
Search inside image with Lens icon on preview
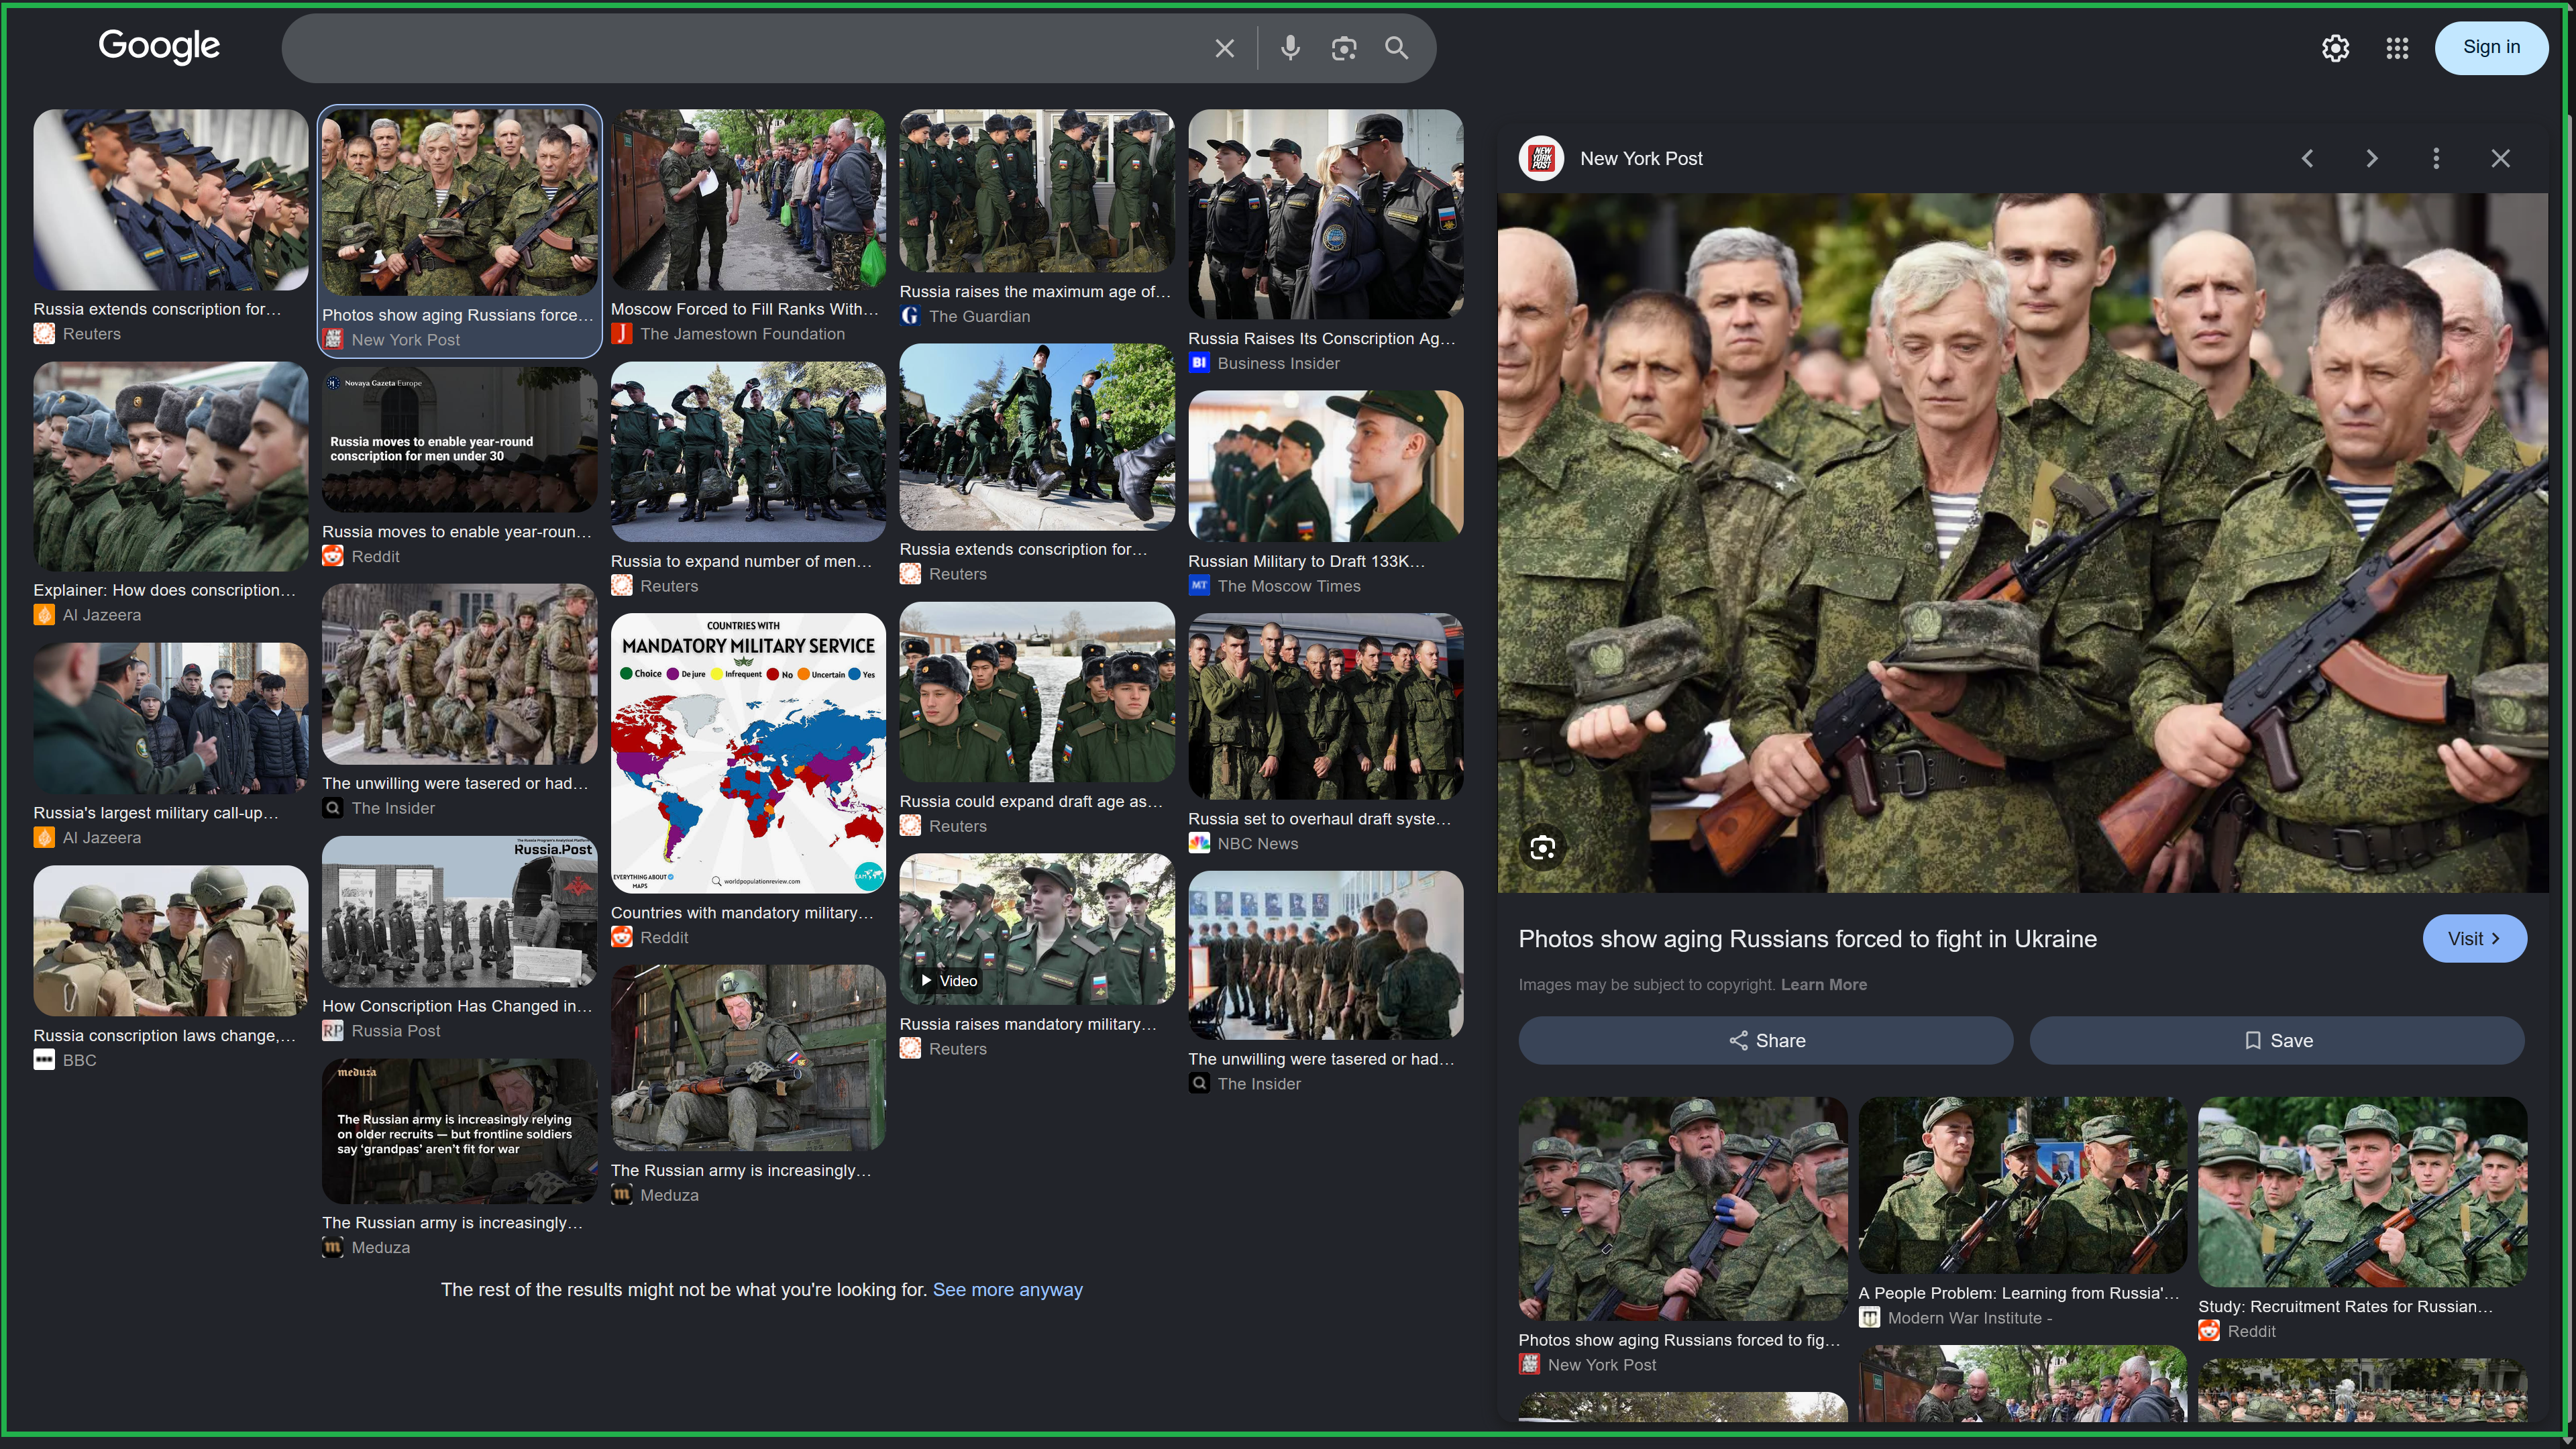[x=1543, y=848]
